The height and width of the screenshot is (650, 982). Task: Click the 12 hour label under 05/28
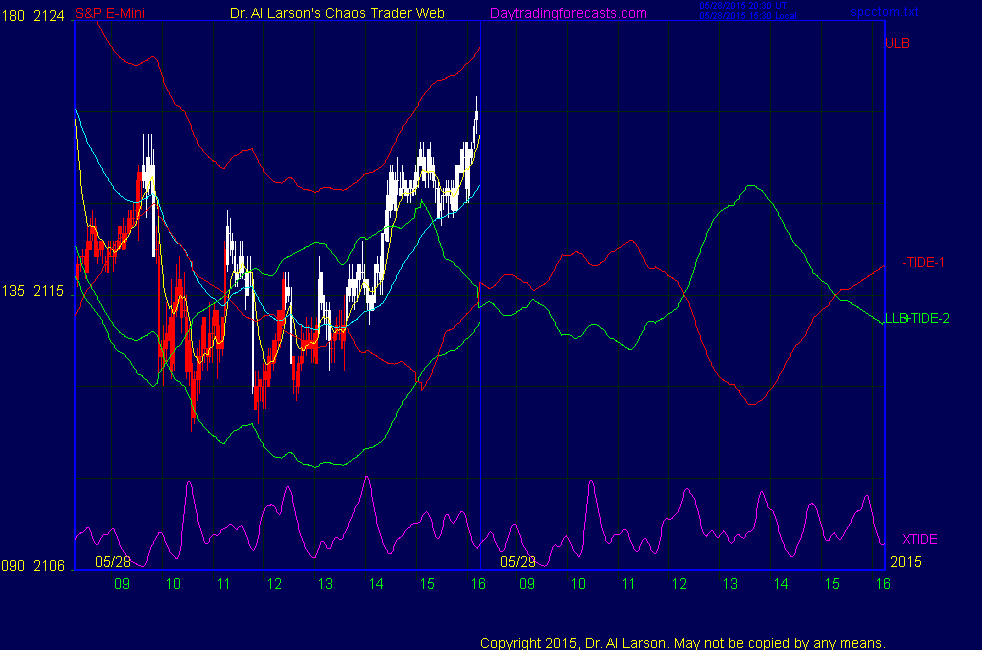coord(274,584)
